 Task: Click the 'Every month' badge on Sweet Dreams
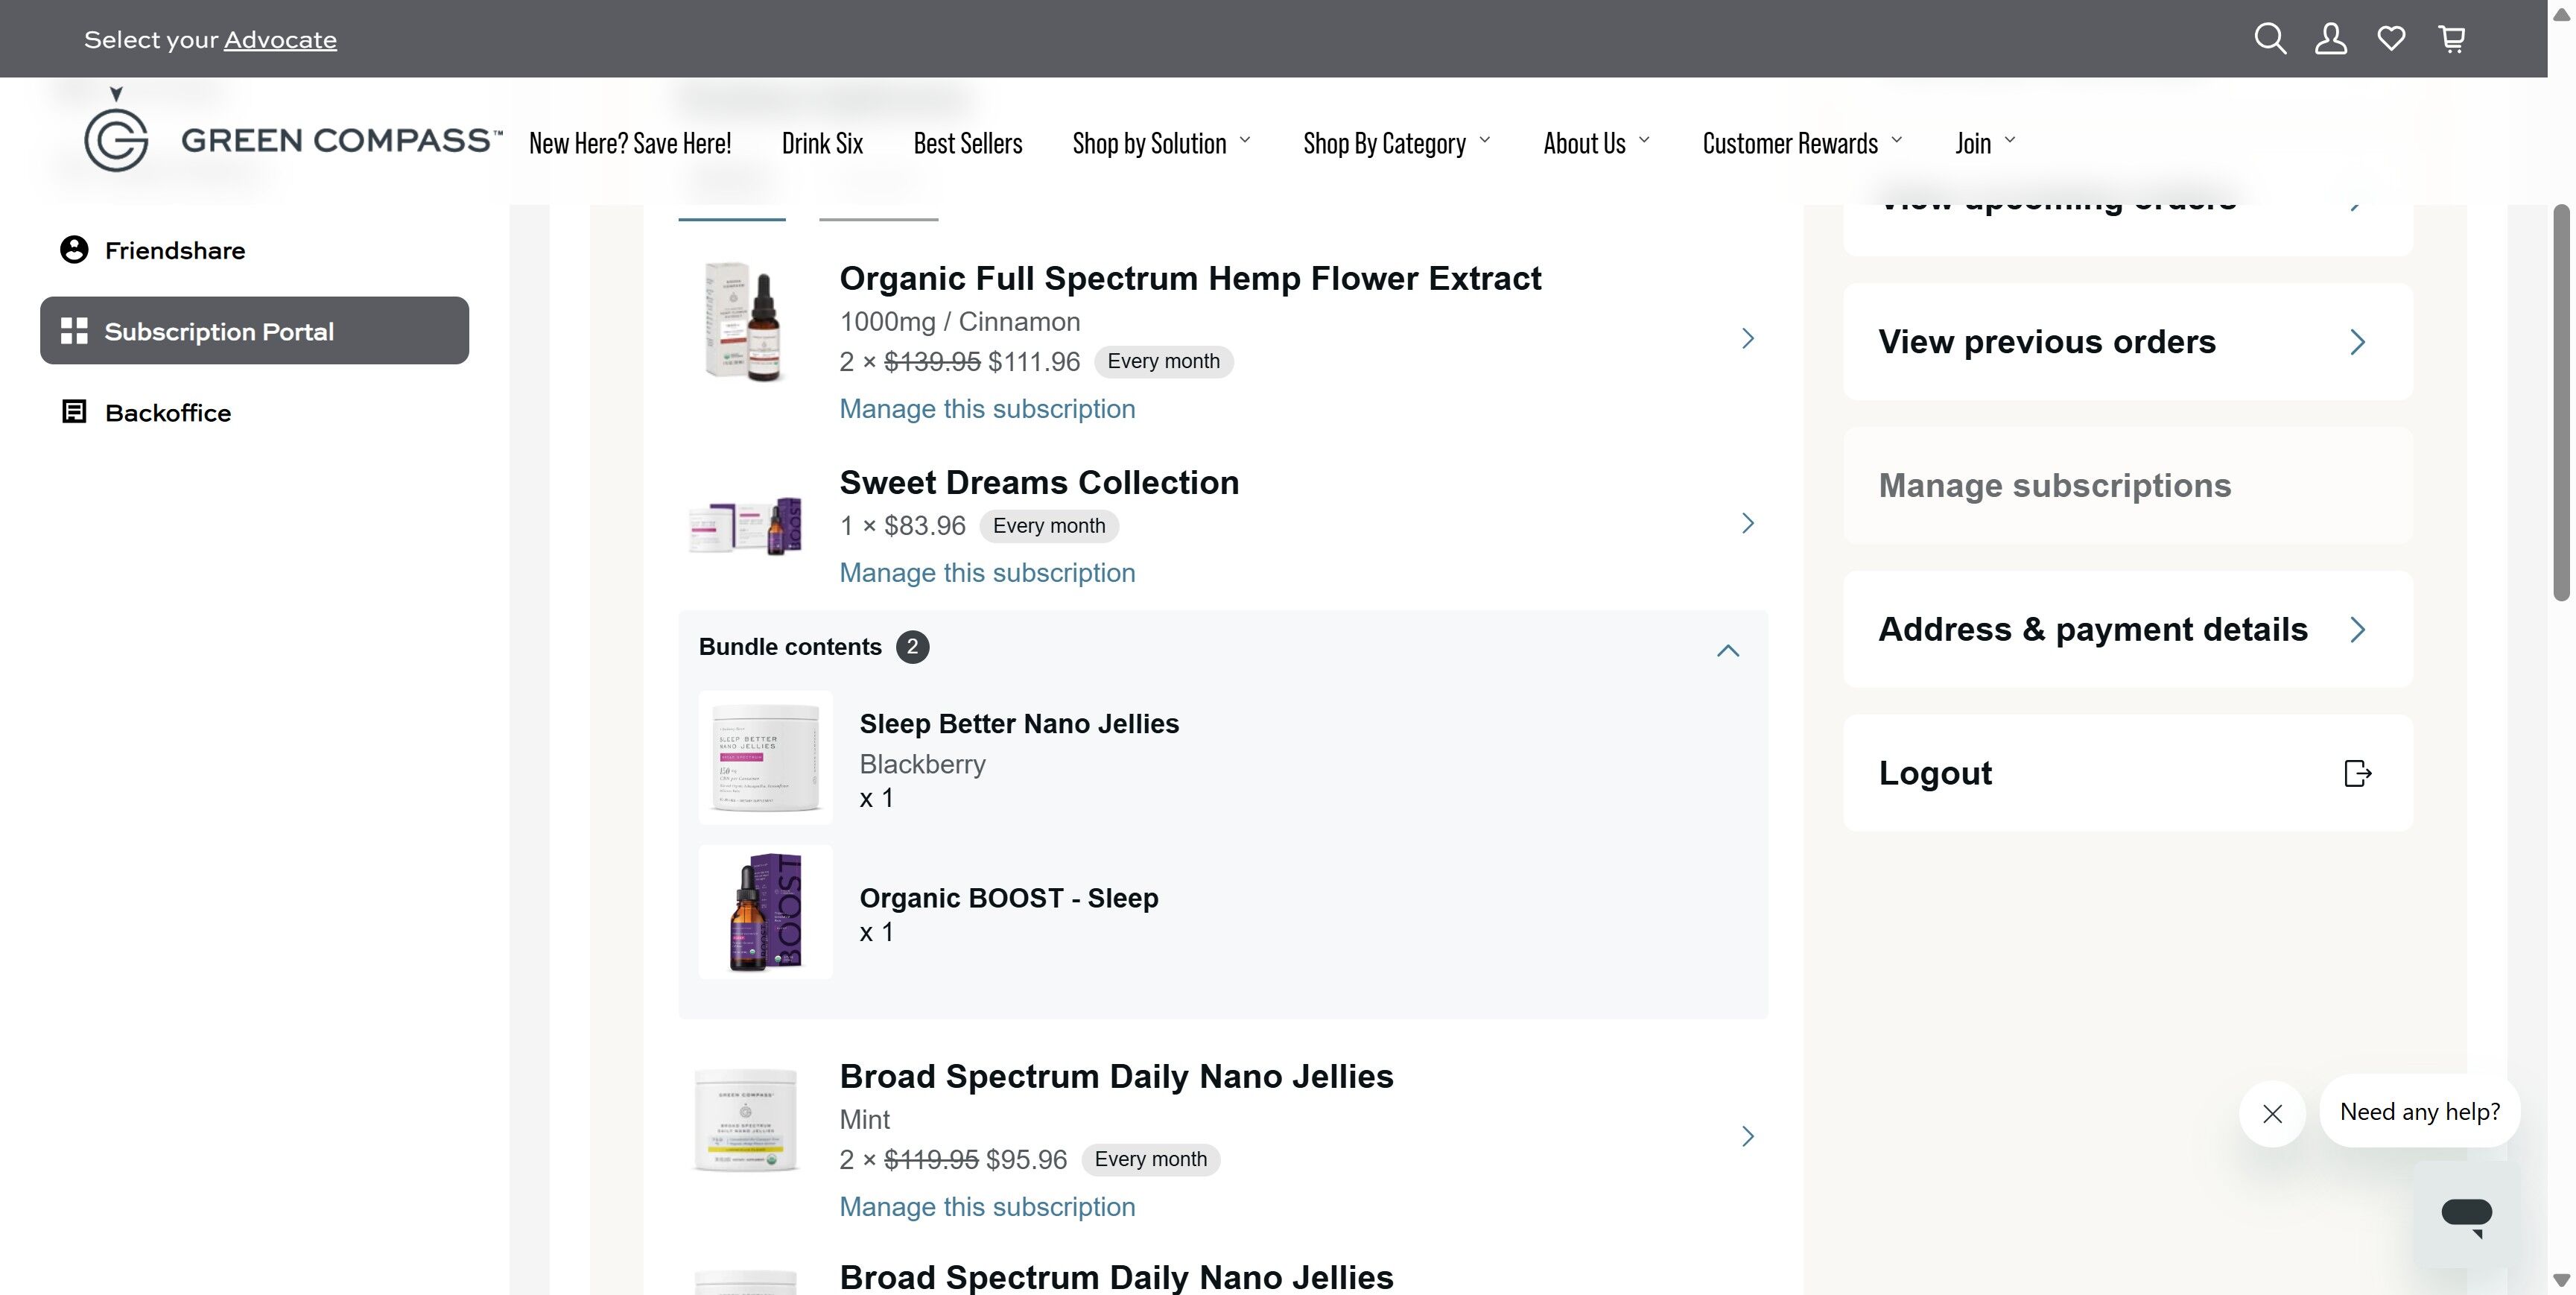coord(1049,526)
